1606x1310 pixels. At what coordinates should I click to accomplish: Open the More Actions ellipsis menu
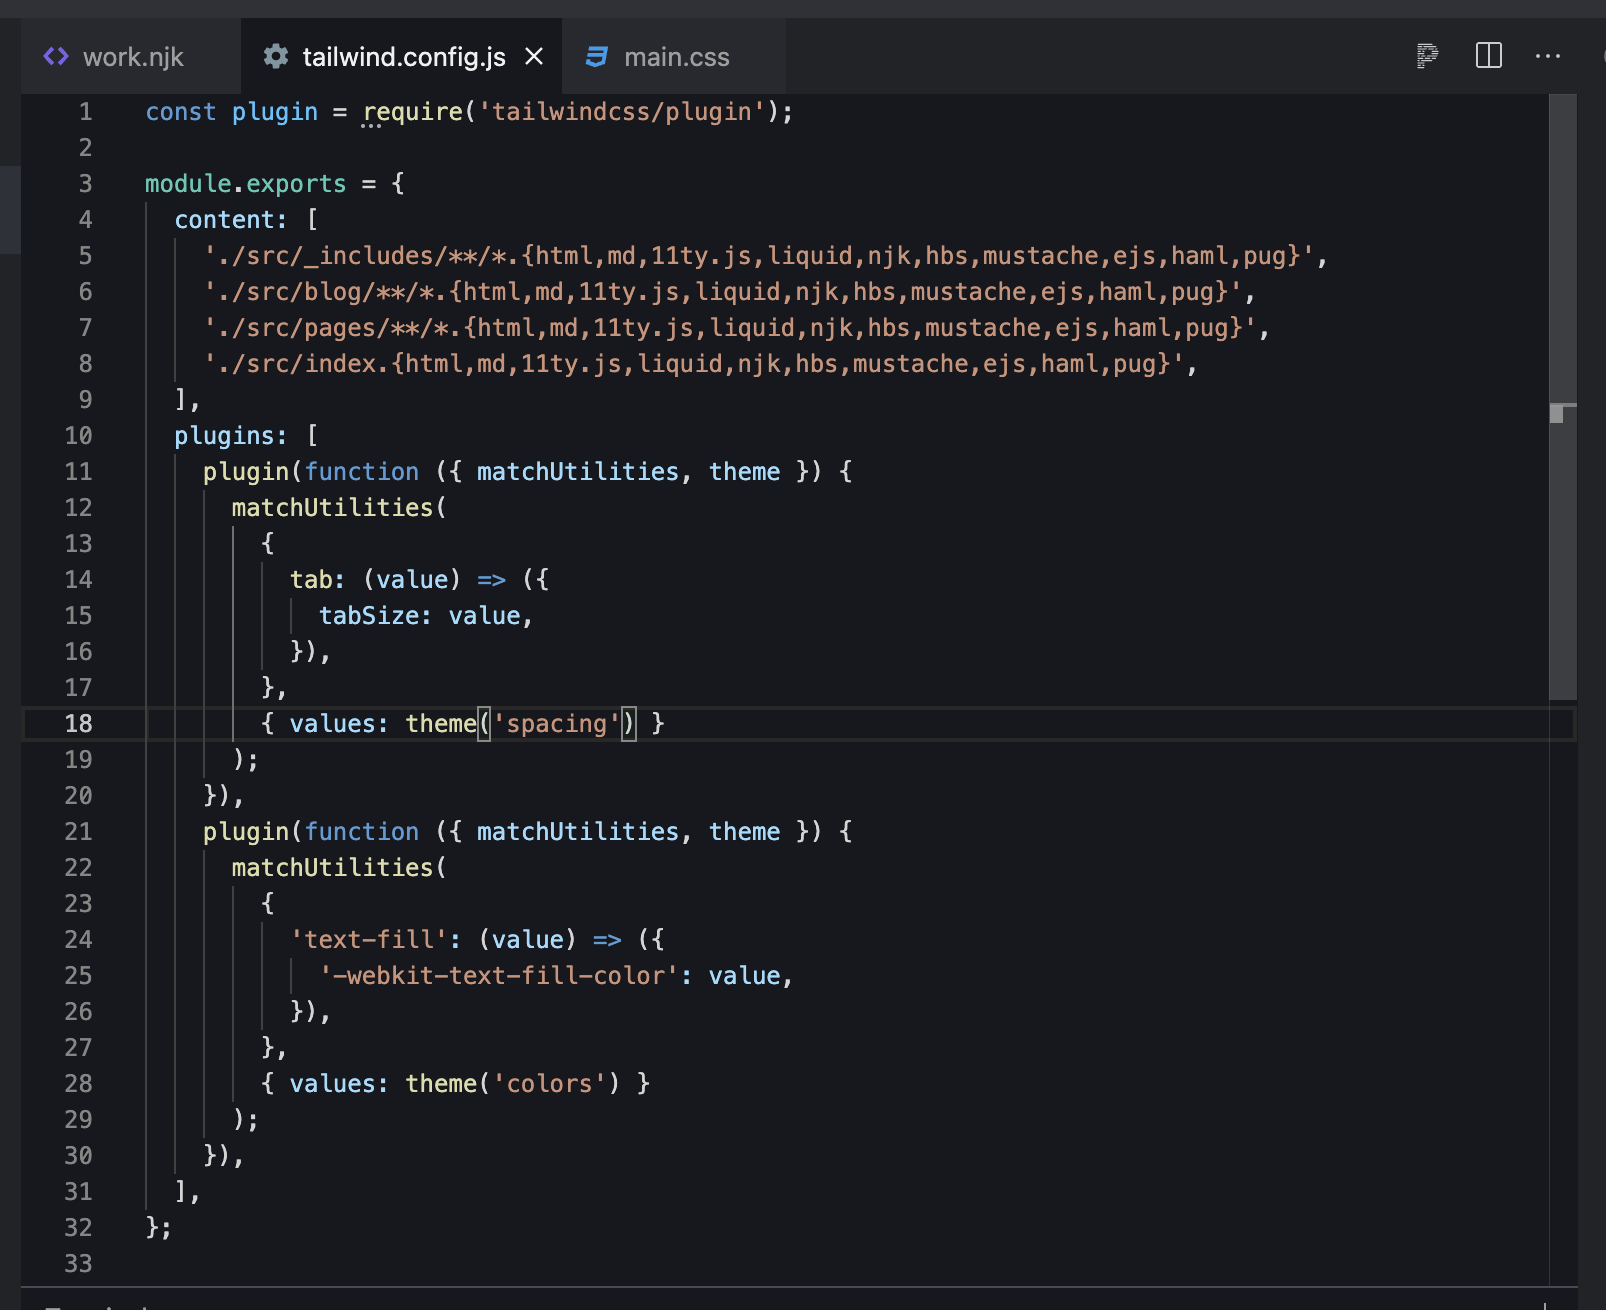pyautogui.click(x=1547, y=57)
